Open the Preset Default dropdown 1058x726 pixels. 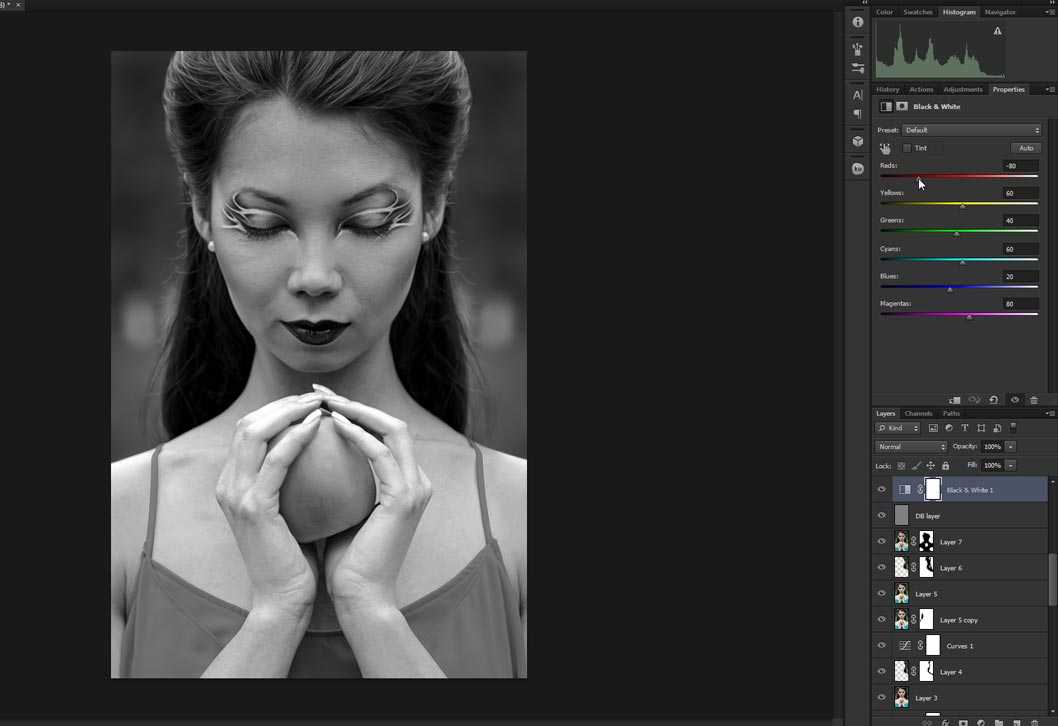pyautogui.click(x=972, y=130)
